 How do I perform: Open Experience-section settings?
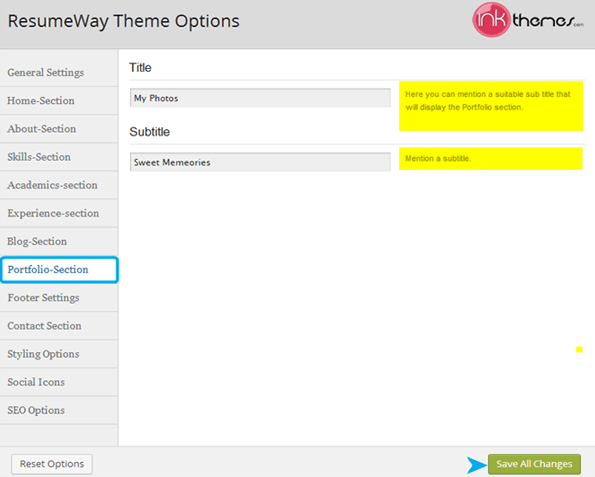(59, 213)
